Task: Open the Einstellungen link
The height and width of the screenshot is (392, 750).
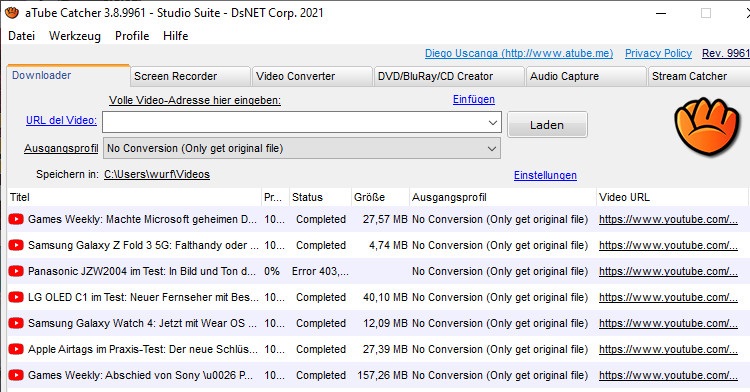Action: 545,175
